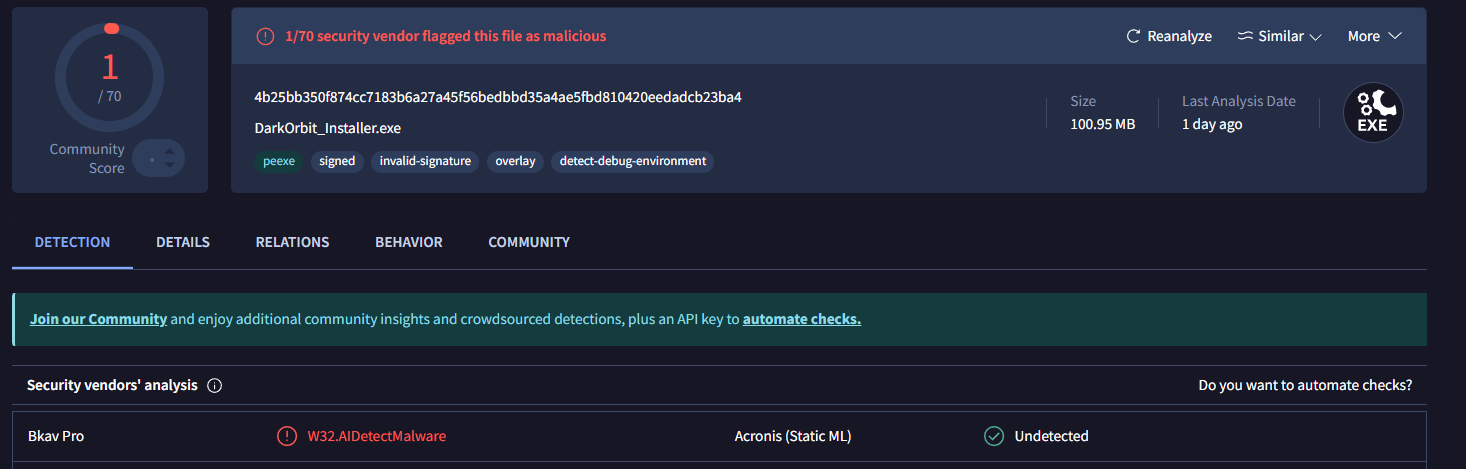1466x469 pixels.
Task: Click the Bkav Pro red warning icon
Action: coord(287,436)
